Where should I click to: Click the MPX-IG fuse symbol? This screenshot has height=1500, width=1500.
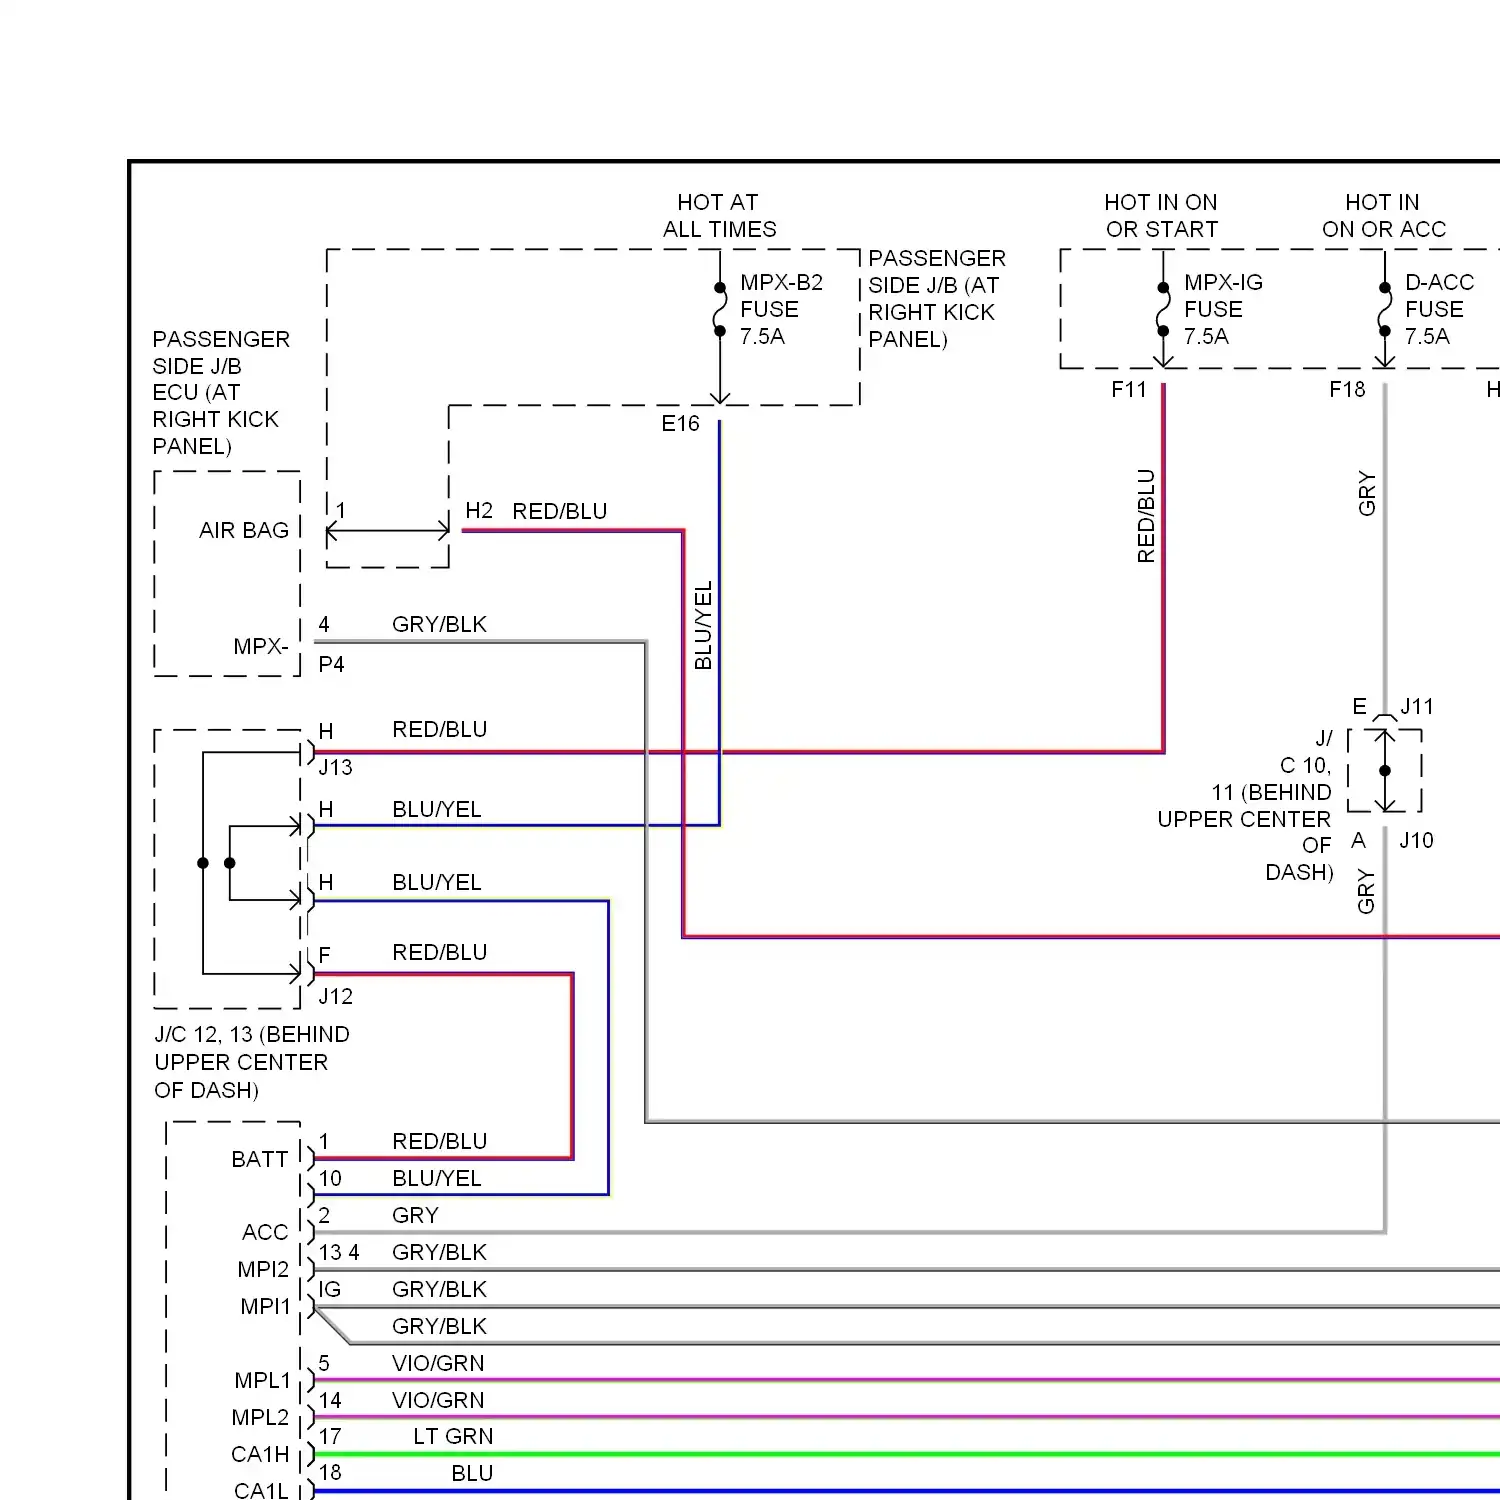pos(1163,309)
